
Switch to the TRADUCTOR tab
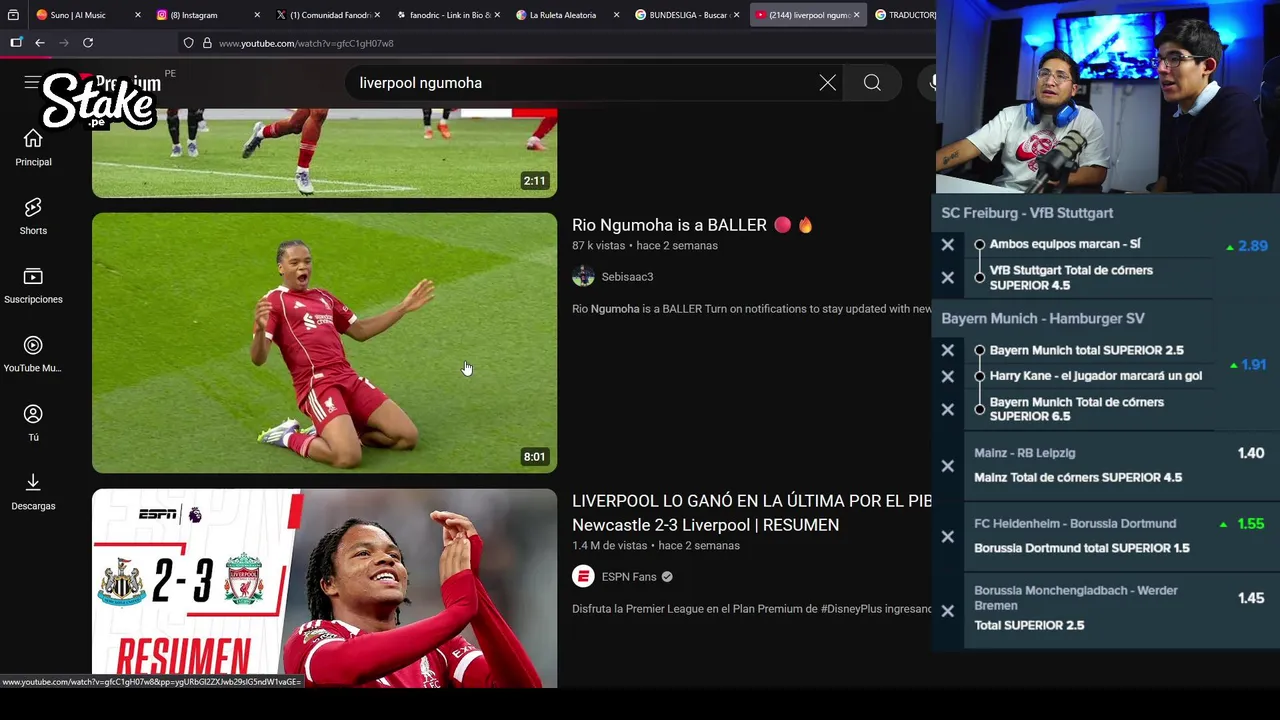click(904, 15)
